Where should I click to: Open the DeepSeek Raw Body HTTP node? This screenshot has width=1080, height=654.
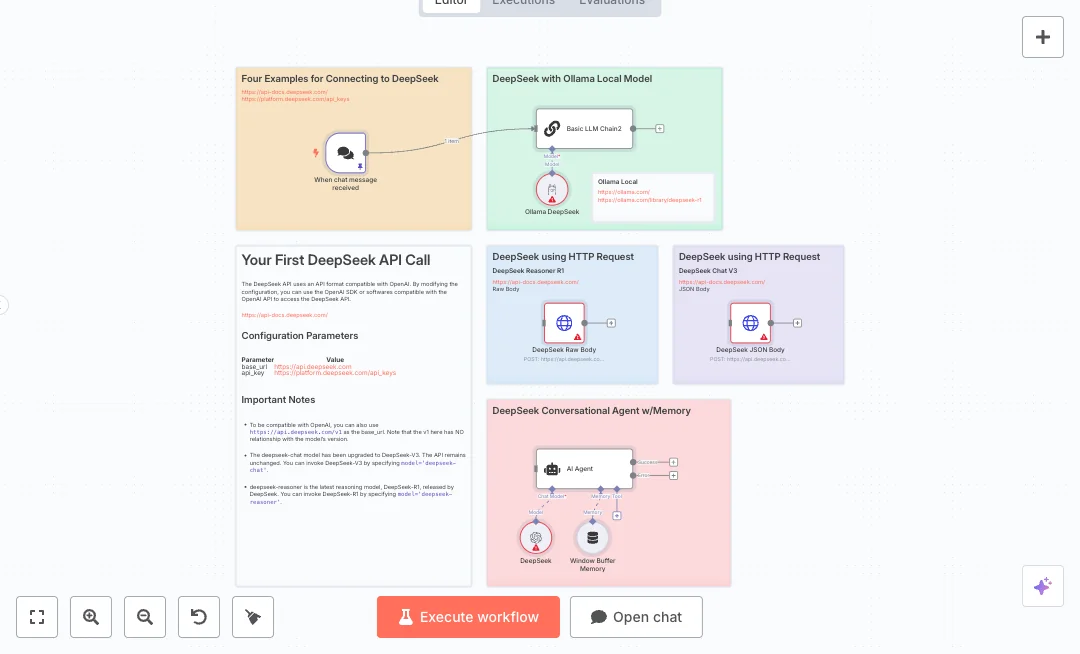(564, 323)
